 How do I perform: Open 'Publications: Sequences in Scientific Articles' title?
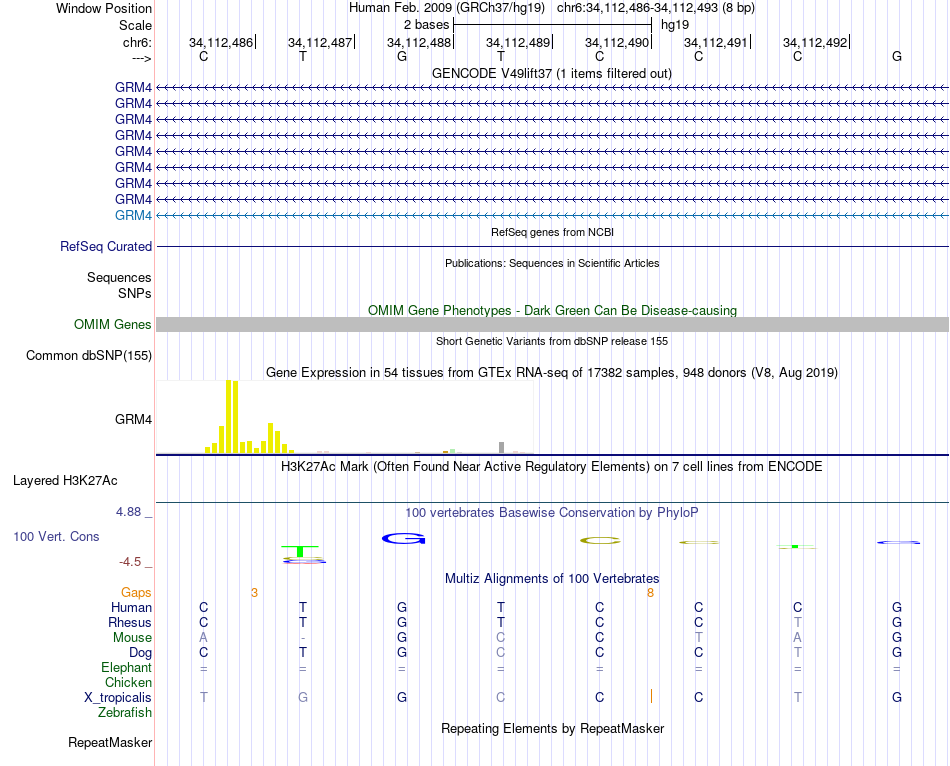[552, 263]
